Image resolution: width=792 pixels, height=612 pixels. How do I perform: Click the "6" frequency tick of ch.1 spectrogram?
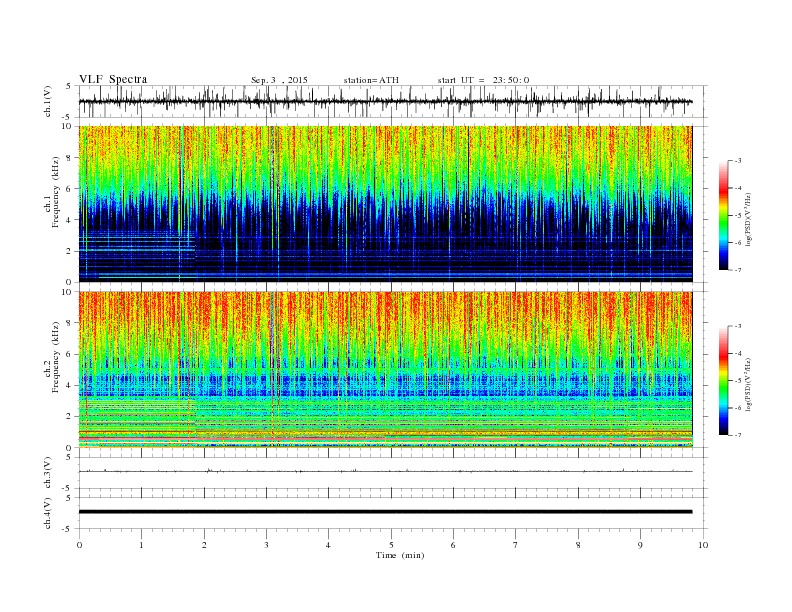click(x=69, y=189)
